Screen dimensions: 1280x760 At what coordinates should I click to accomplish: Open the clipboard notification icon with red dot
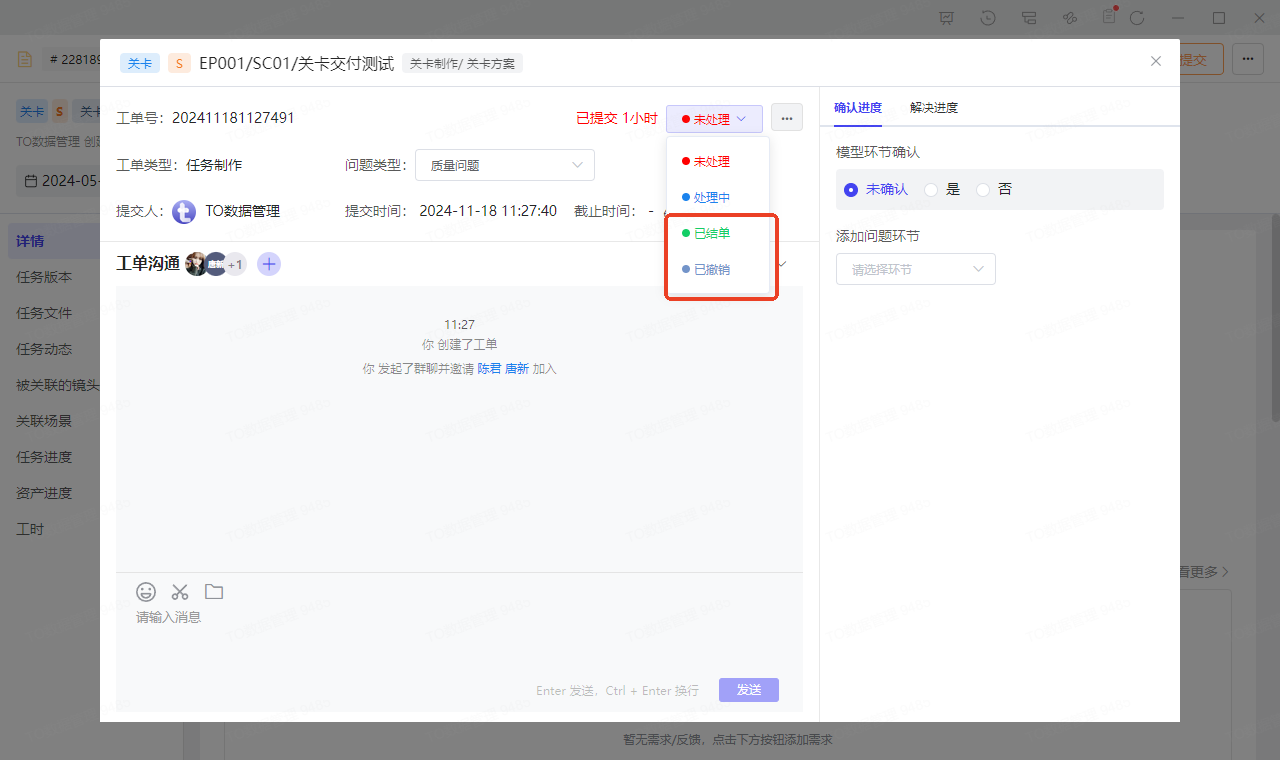click(x=1108, y=17)
